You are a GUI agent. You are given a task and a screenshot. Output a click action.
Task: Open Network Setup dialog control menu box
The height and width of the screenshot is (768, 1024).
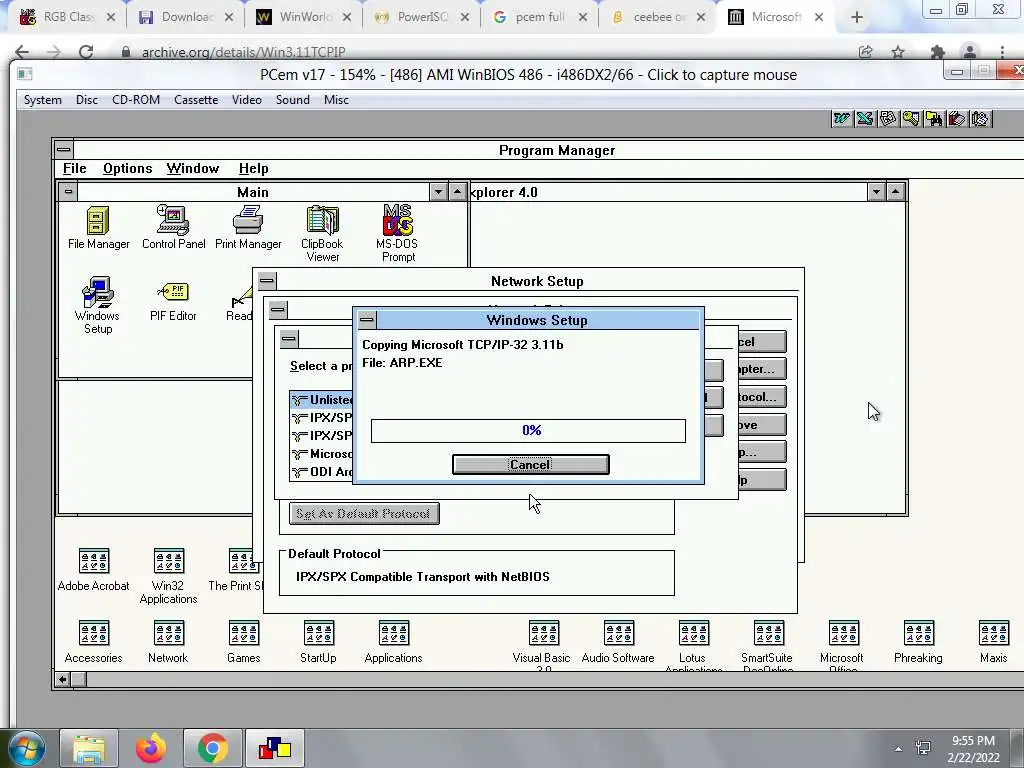pyautogui.click(x=266, y=281)
